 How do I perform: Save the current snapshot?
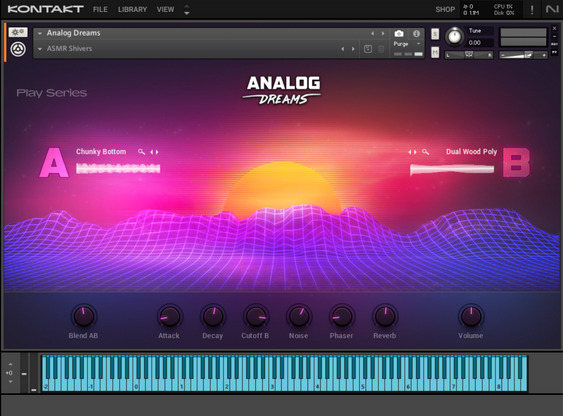pos(368,49)
